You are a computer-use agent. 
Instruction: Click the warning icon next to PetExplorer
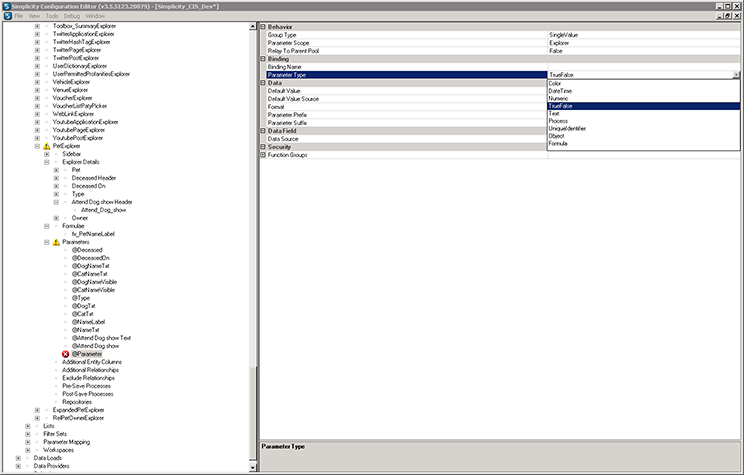coord(46,146)
